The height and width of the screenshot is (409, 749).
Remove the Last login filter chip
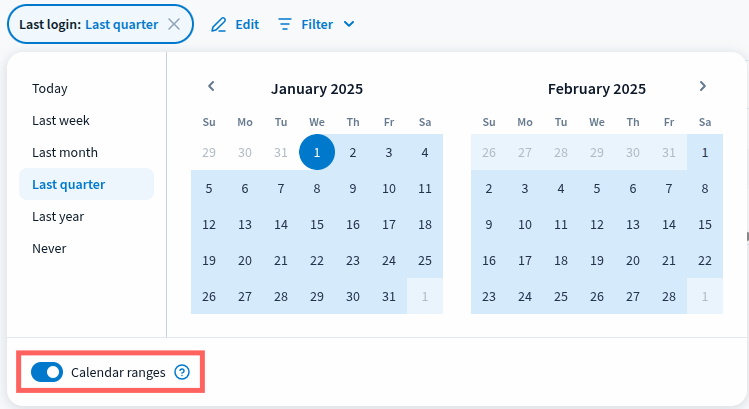(x=174, y=24)
